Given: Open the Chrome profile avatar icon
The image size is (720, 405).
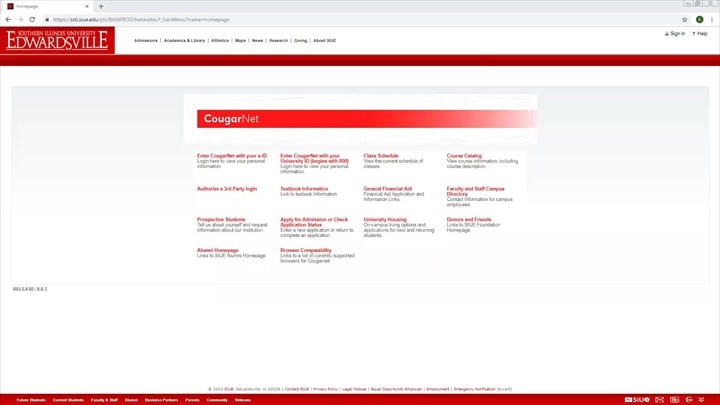Looking at the screenshot, I should pyautogui.click(x=700, y=19).
